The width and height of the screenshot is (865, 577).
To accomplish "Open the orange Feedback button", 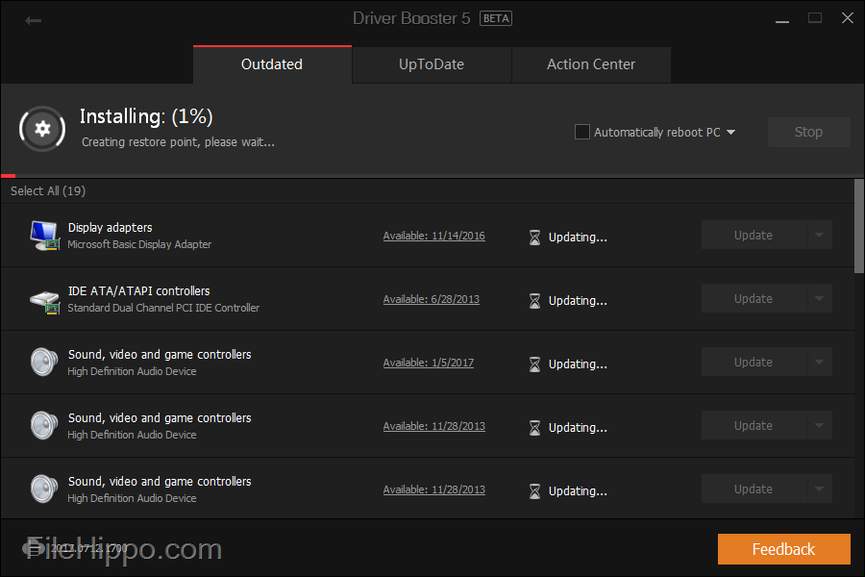I will pyautogui.click(x=784, y=549).
